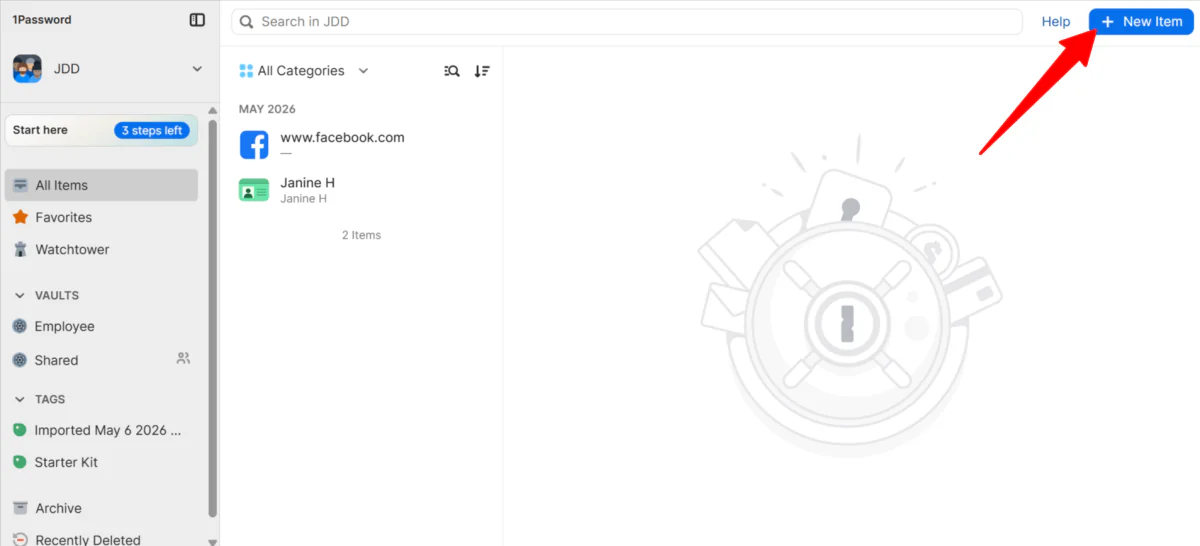Click the Employee vault icon
Viewport: 1200px width, 546px height.
pyautogui.click(x=19, y=326)
